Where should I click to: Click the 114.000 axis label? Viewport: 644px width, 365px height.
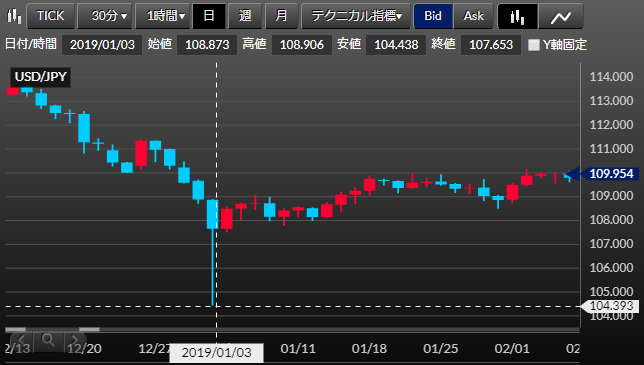point(611,77)
